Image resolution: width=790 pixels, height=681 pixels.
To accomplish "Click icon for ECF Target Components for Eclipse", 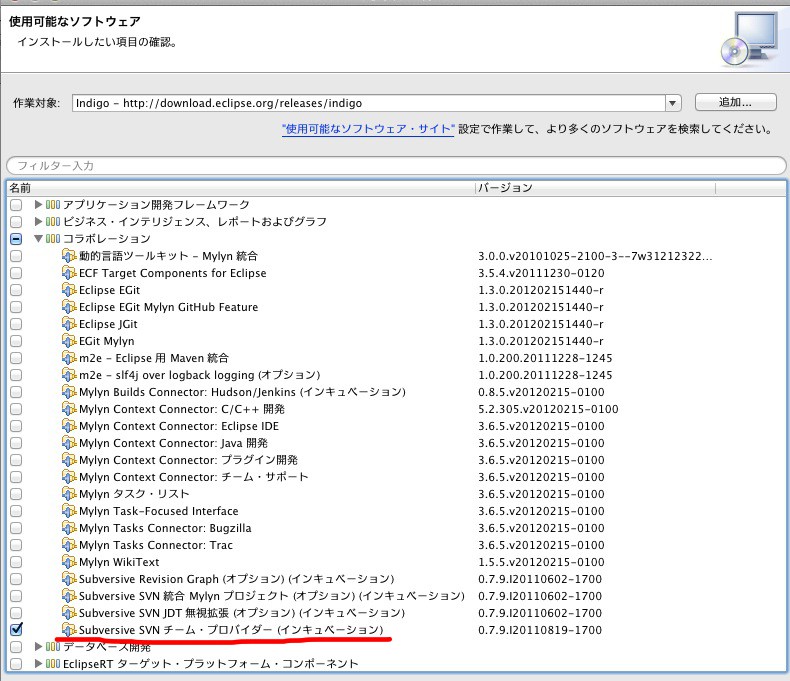I will (69, 273).
